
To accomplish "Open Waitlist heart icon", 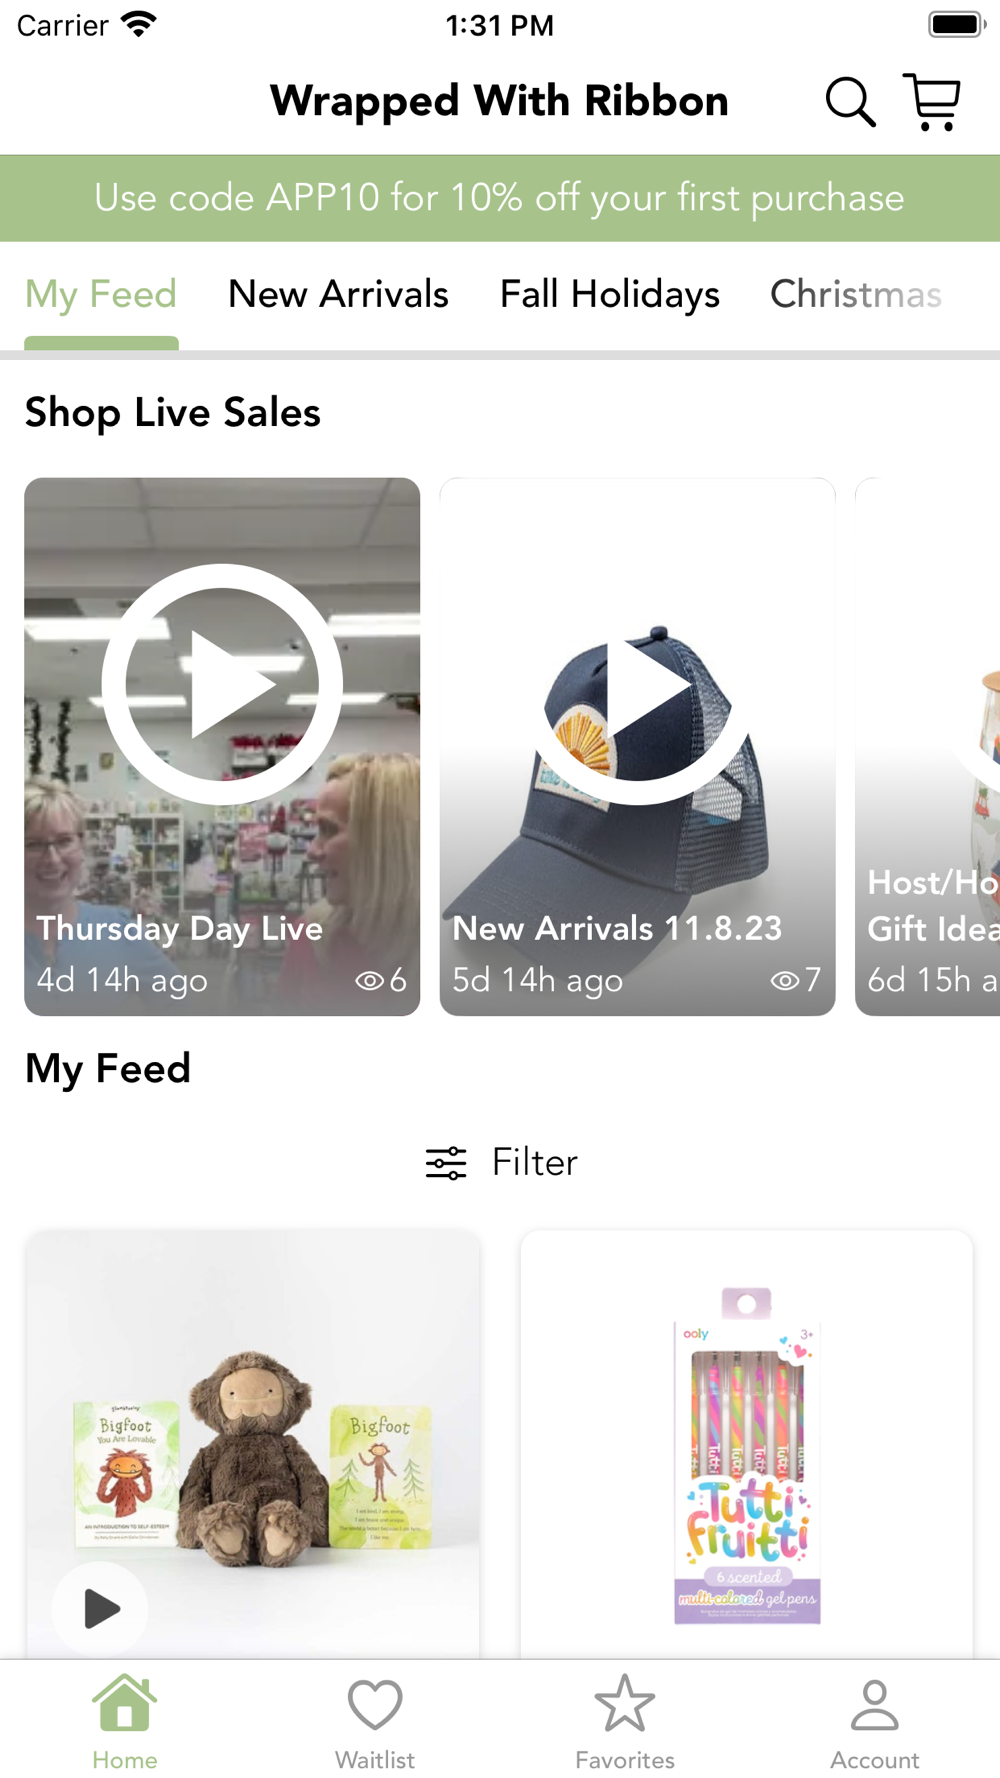I will (x=375, y=1705).
